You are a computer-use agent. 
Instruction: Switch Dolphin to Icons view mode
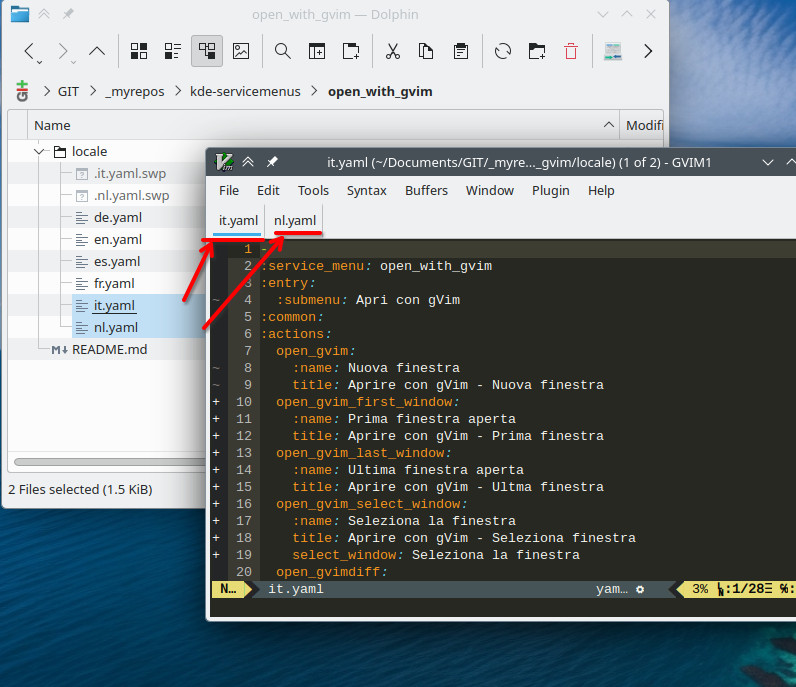tap(139, 51)
